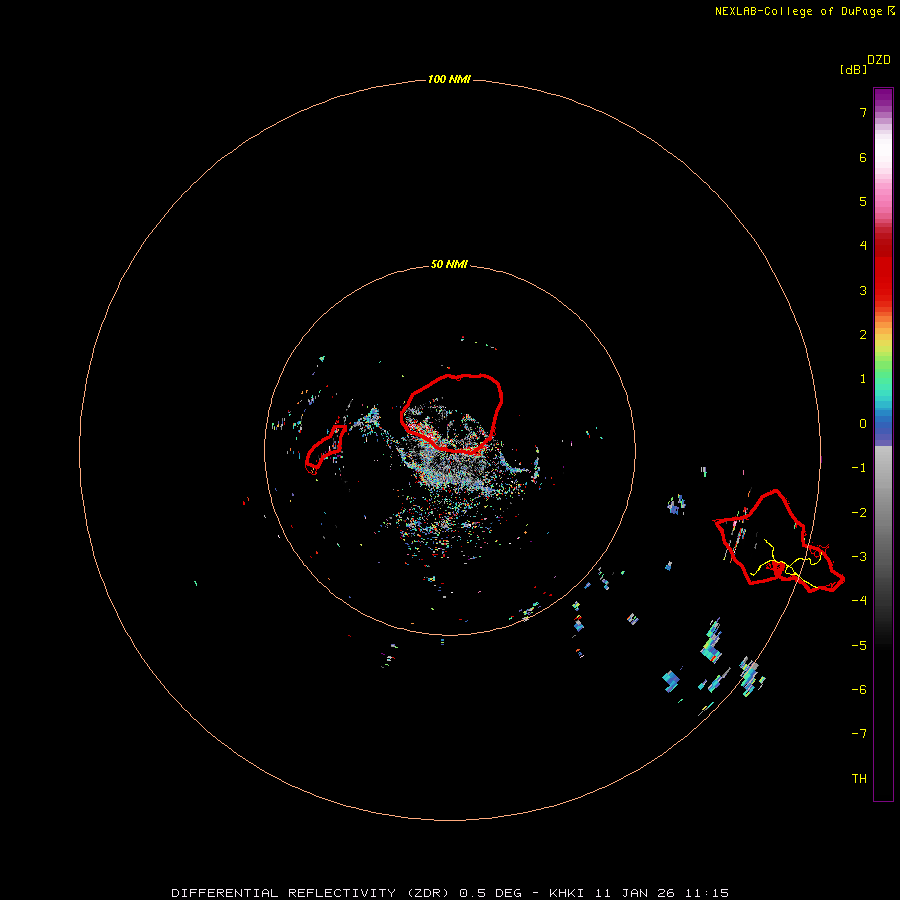Click the 11 JAN 26 11:15 timestamp
The height and width of the screenshot is (900, 900).
pos(662,893)
